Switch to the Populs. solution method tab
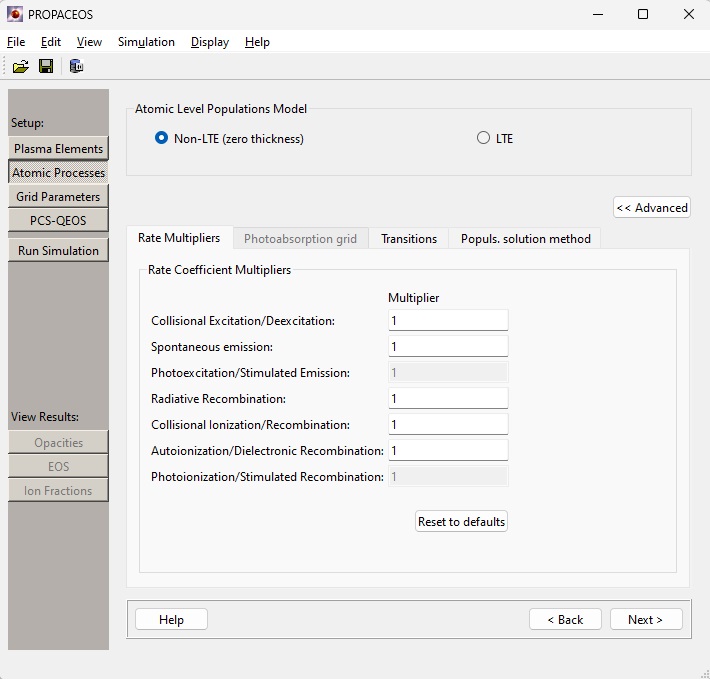The height and width of the screenshot is (679, 710). tap(525, 238)
